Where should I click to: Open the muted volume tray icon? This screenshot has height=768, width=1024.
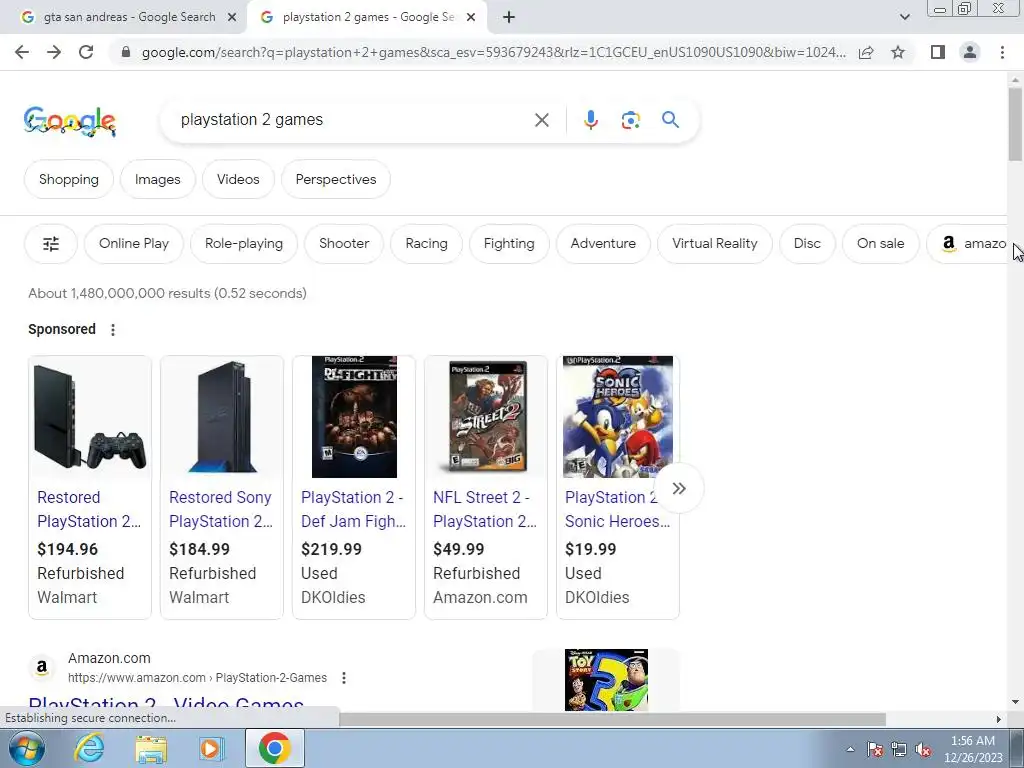(x=923, y=750)
